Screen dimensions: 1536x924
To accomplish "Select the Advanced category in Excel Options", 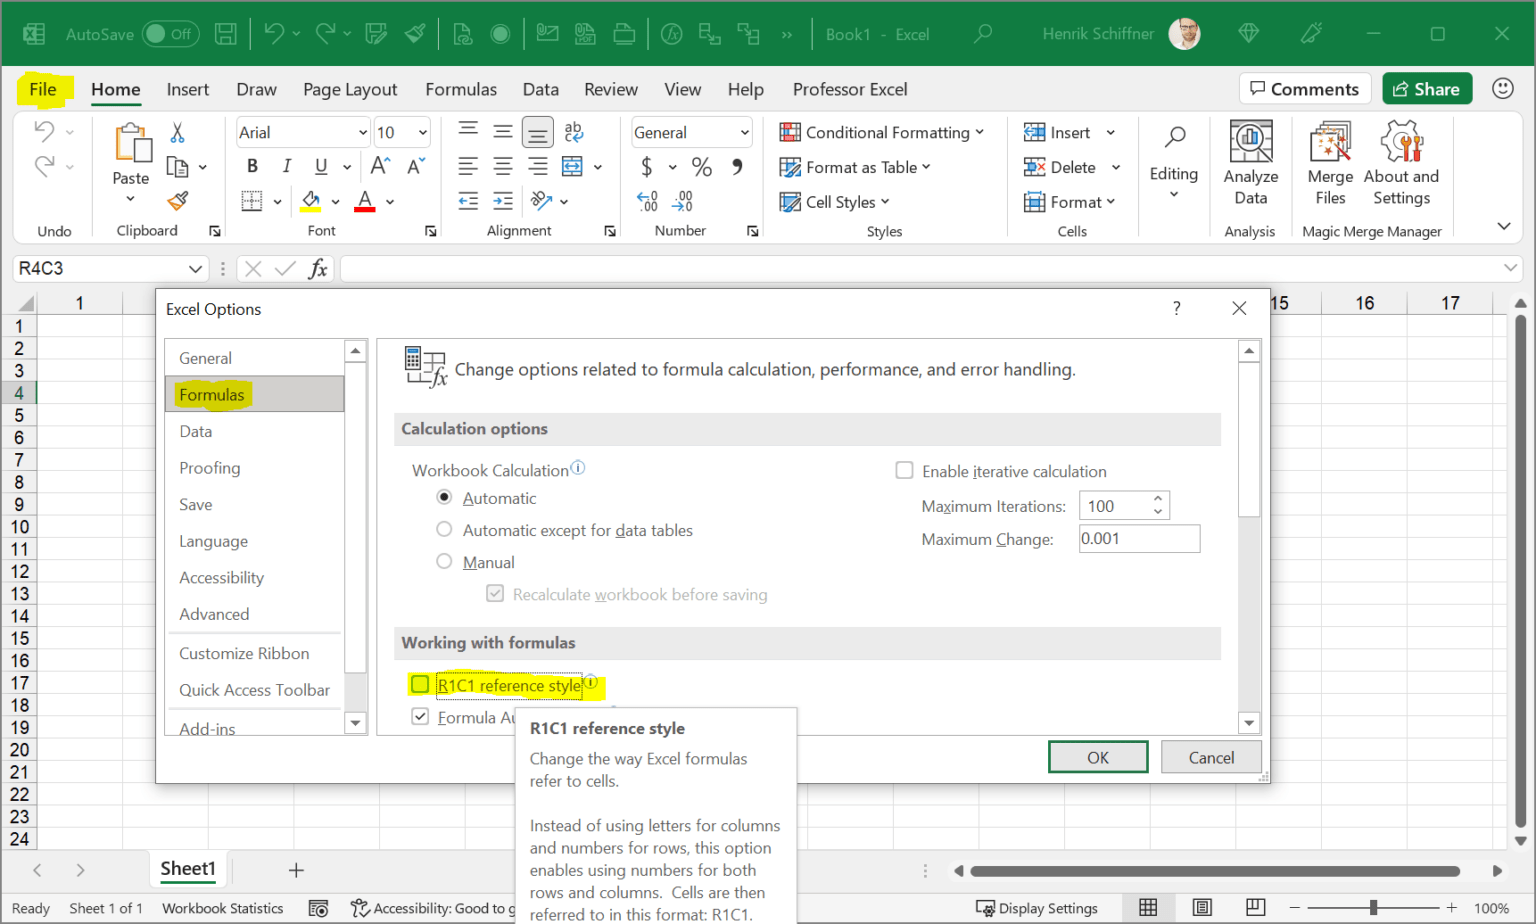I will pos(214,613).
